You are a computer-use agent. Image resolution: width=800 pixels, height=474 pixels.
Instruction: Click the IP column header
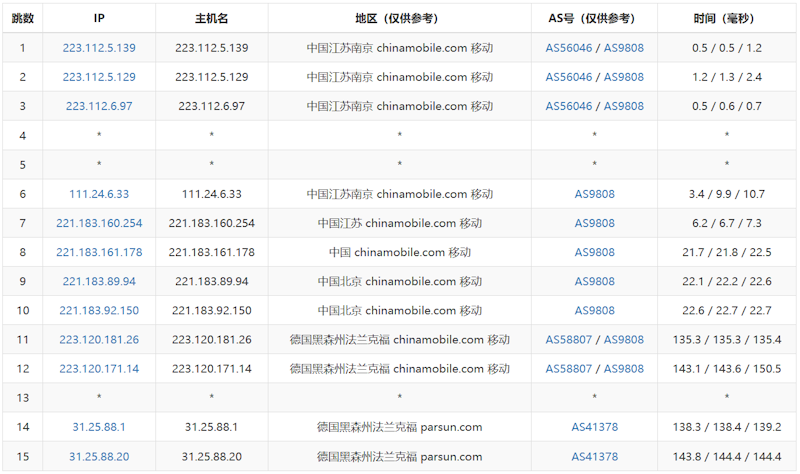[x=99, y=18]
